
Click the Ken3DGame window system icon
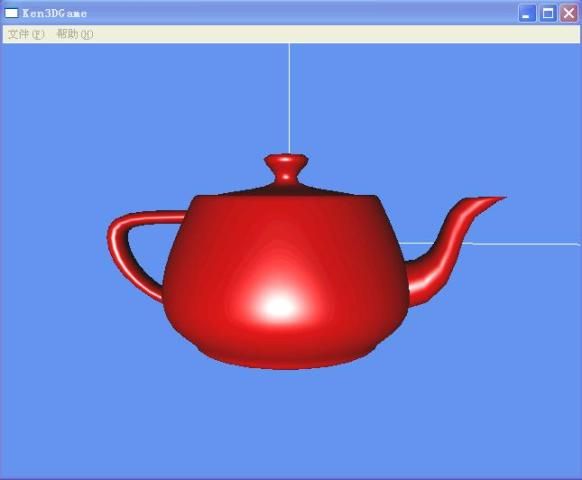coord(11,13)
